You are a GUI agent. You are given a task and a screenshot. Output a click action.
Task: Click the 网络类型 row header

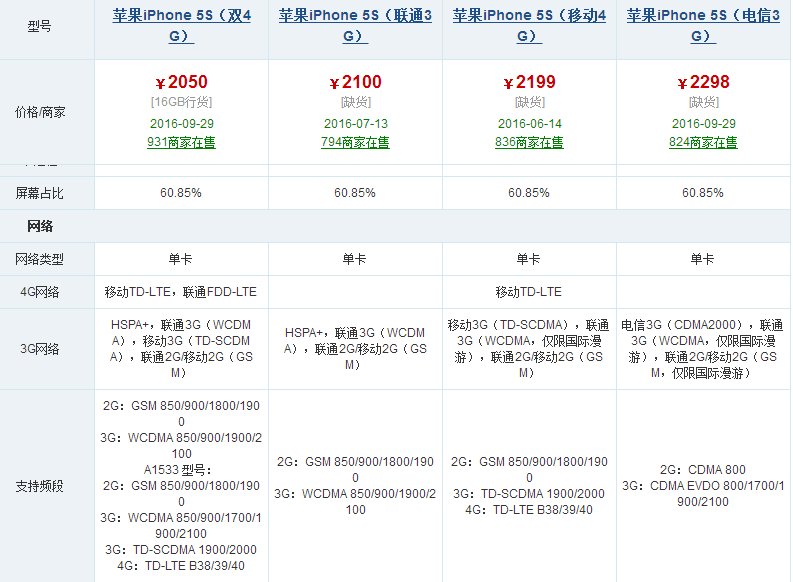(39, 259)
